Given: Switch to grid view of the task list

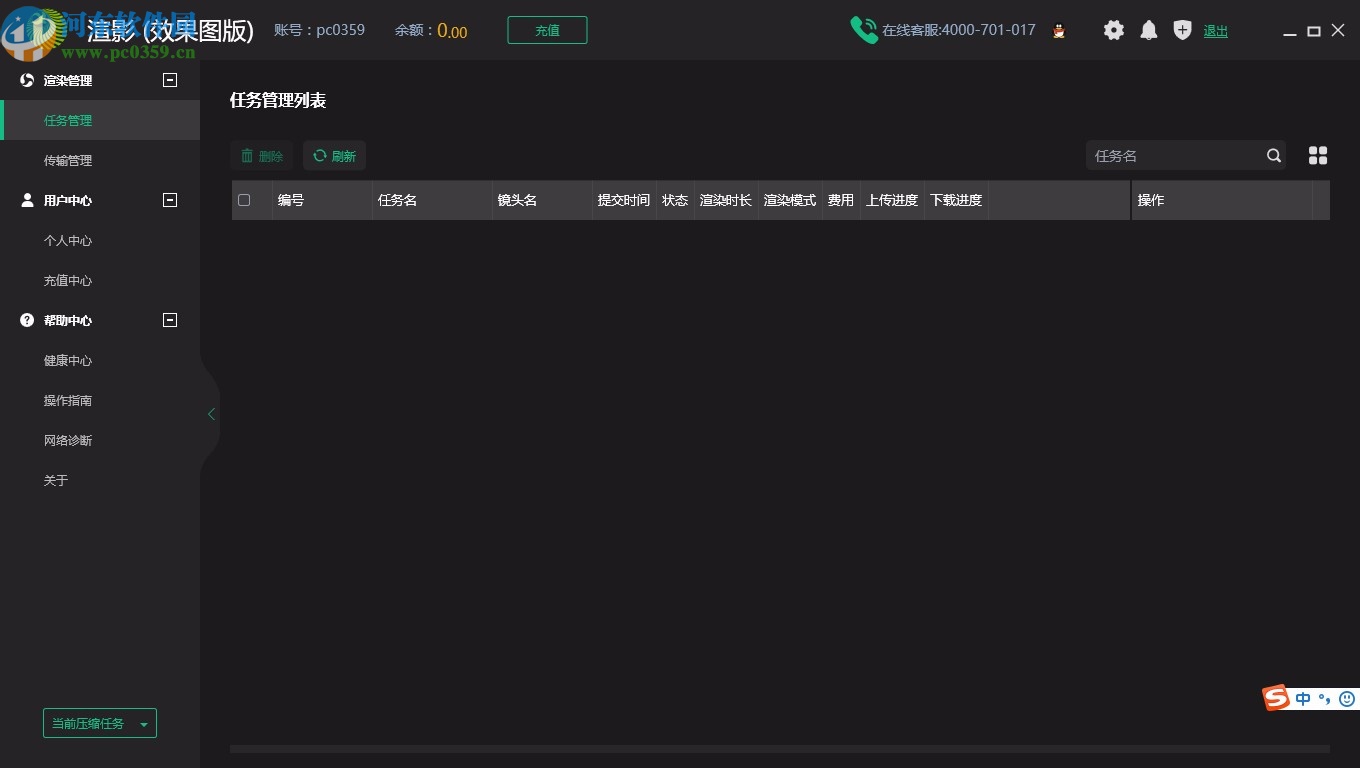Looking at the screenshot, I should coord(1318,155).
